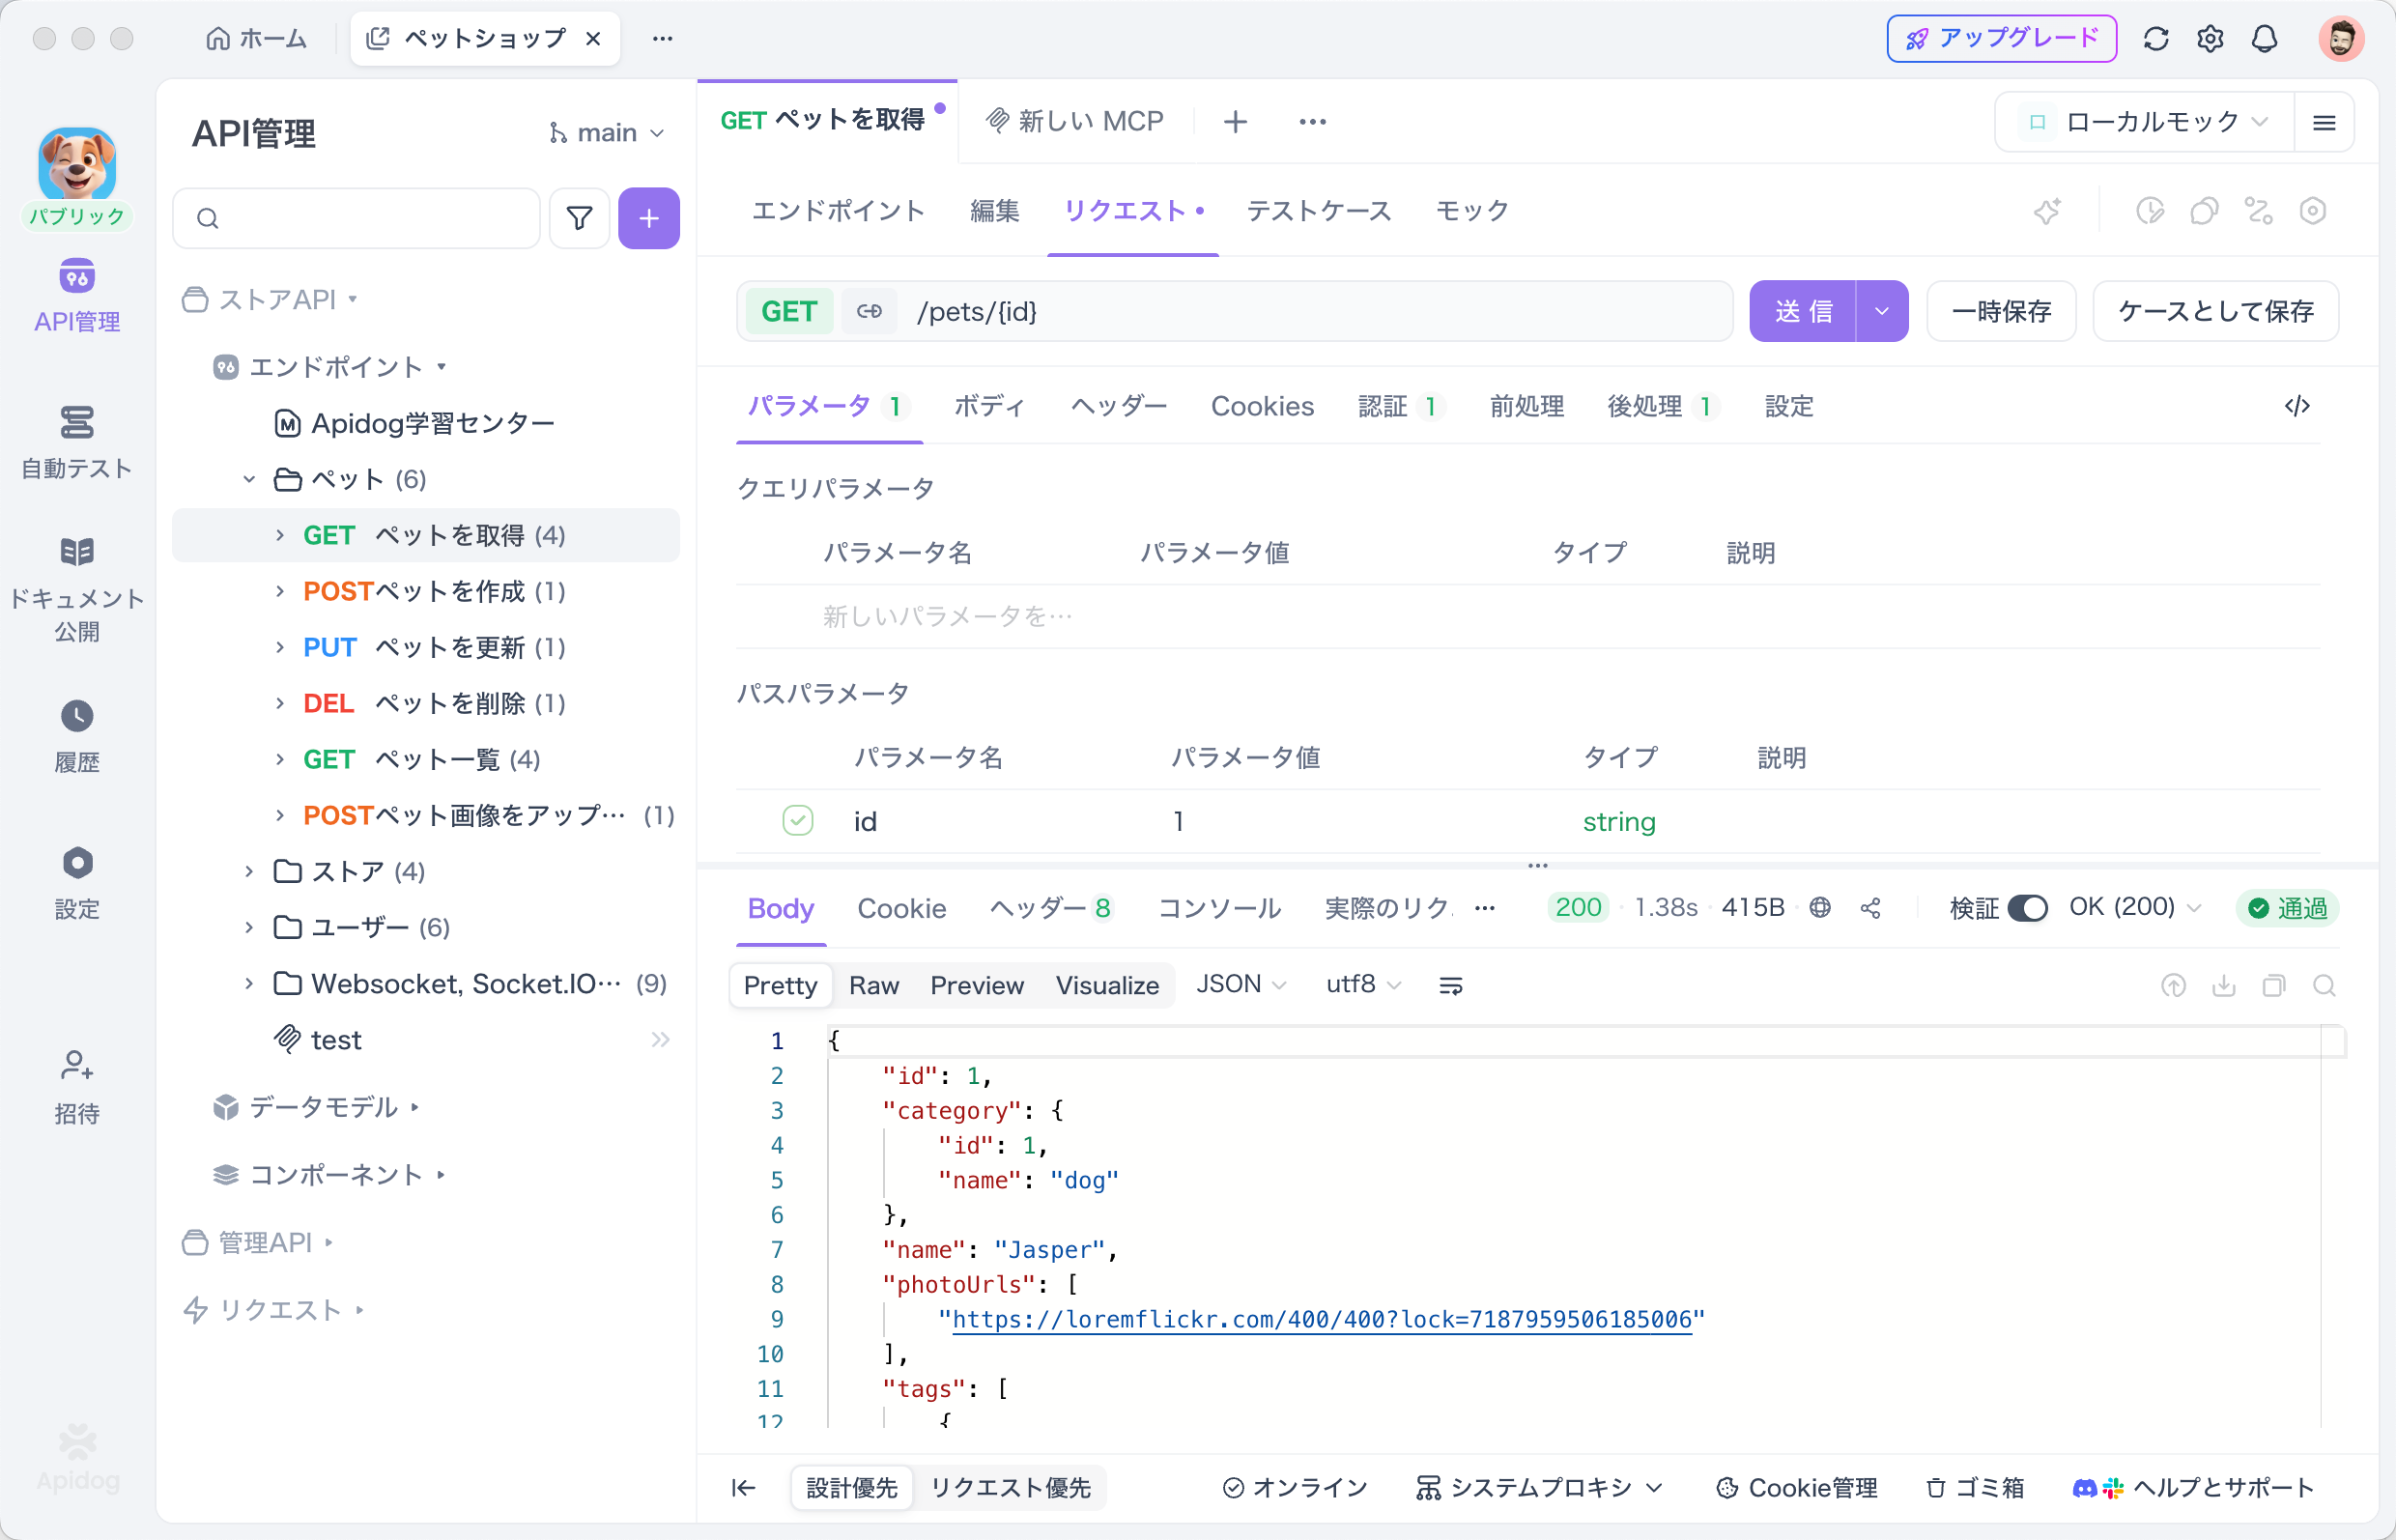Open API管理 in the left sidebar
The height and width of the screenshot is (1540, 2396).
pos(77,297)
